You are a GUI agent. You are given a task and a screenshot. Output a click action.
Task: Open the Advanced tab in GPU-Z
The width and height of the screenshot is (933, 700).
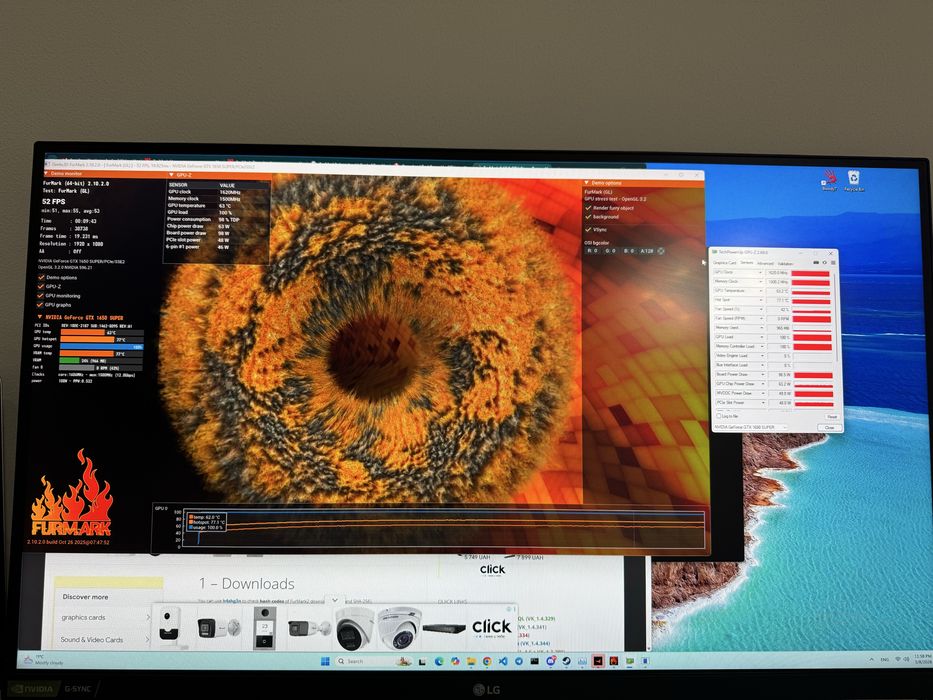(765, 263)
